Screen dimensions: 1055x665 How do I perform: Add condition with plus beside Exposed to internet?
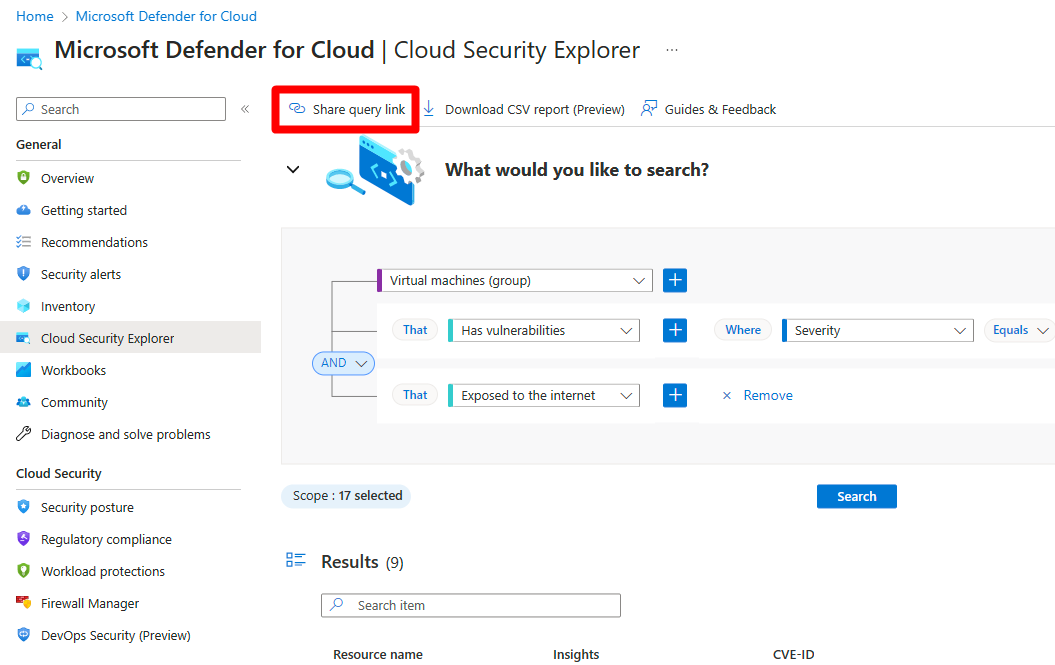tap(675, 395)
